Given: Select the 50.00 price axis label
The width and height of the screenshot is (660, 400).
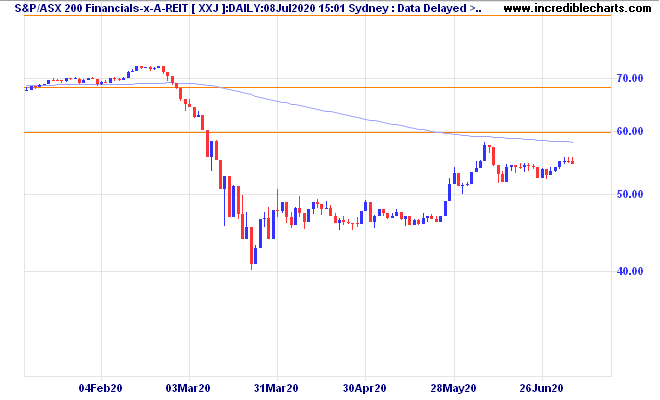Looking at the screenshot, I should [x=630, y=194].
